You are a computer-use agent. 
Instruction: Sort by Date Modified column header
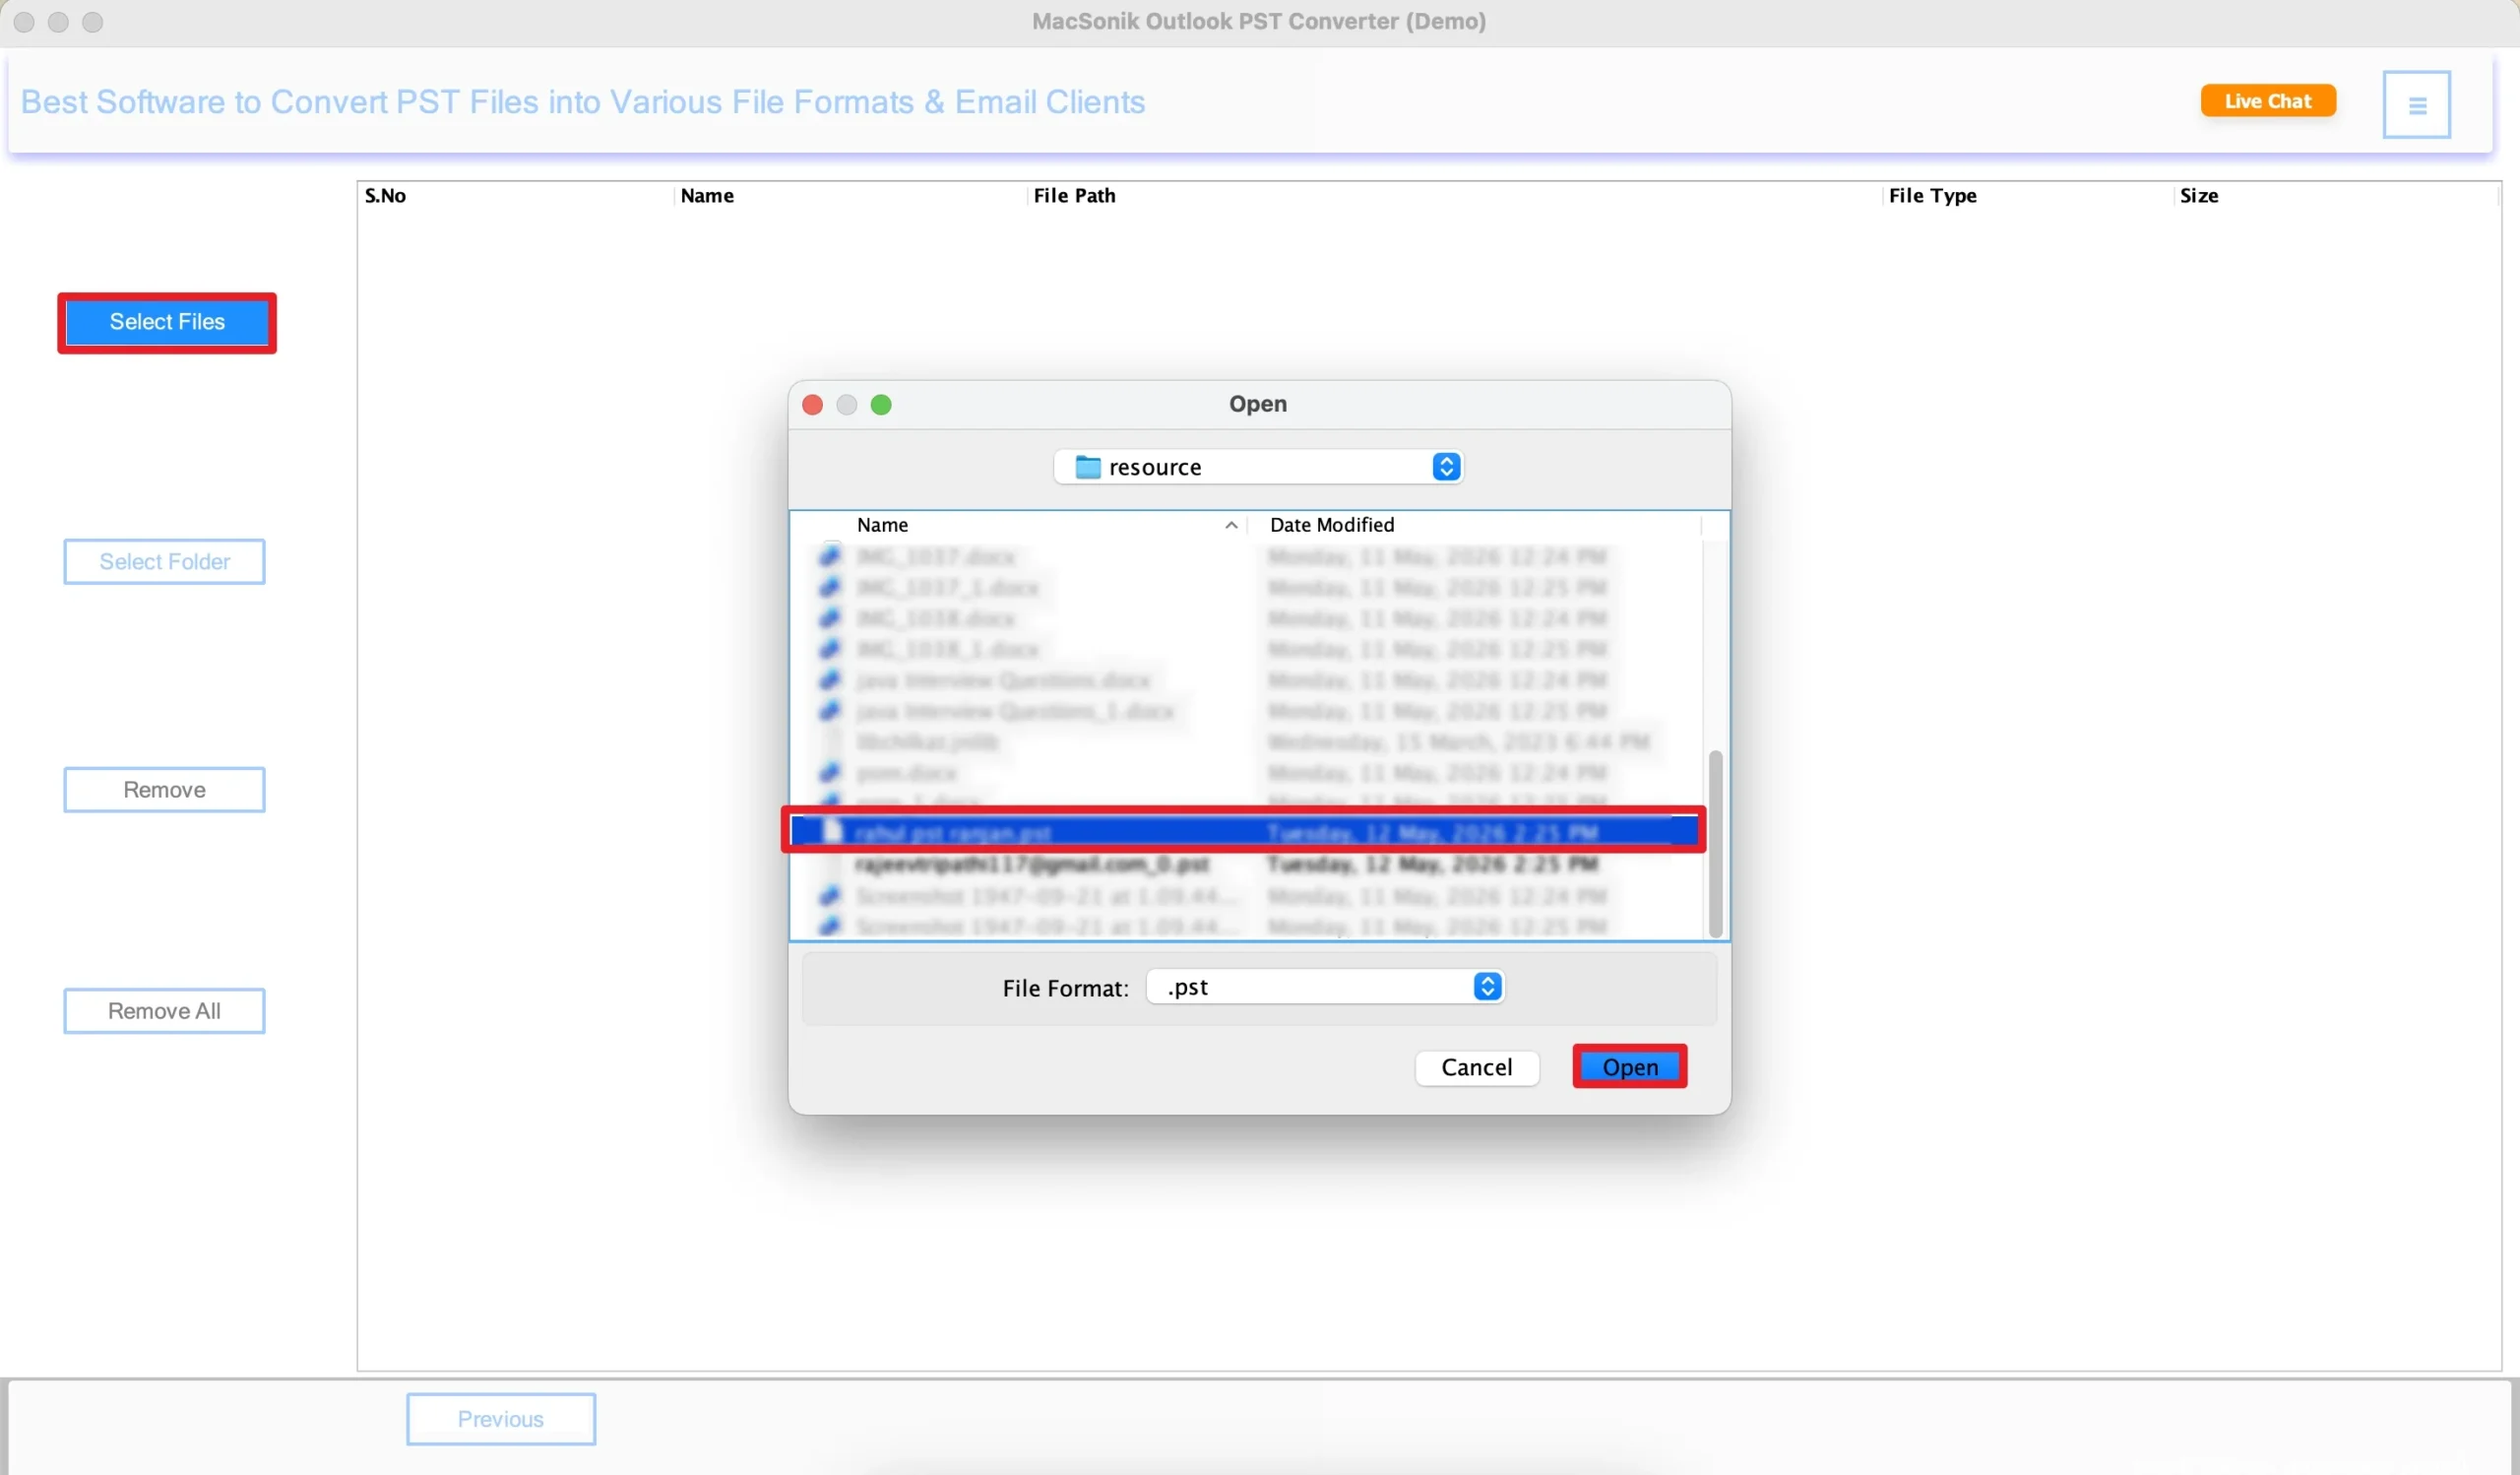[x=1331, y=525]
